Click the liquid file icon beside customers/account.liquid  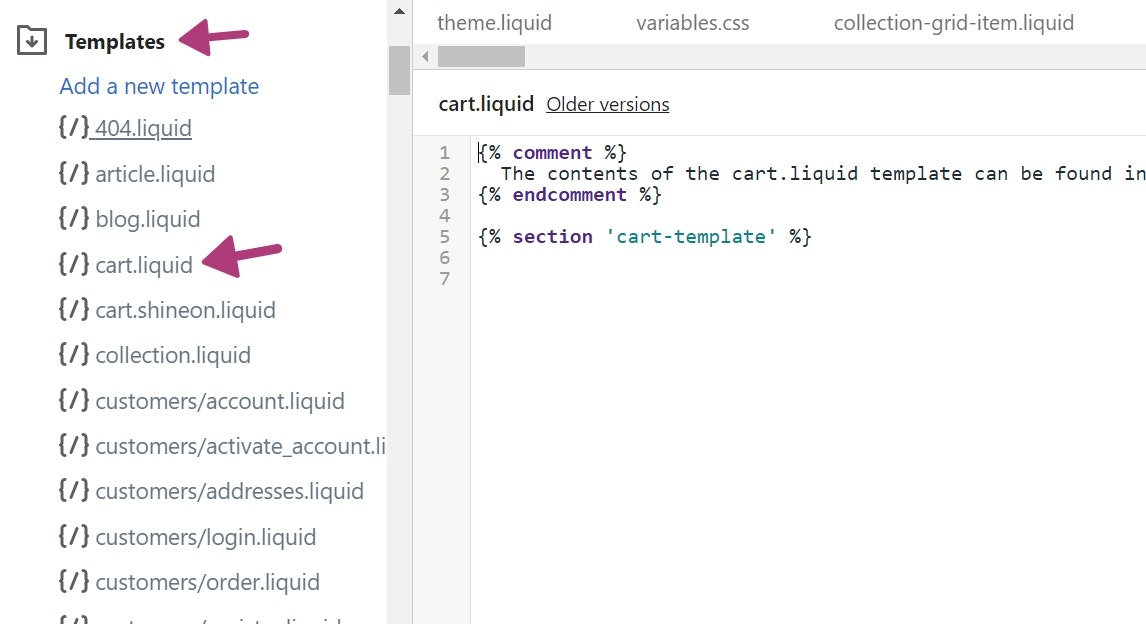pos(74,400)
